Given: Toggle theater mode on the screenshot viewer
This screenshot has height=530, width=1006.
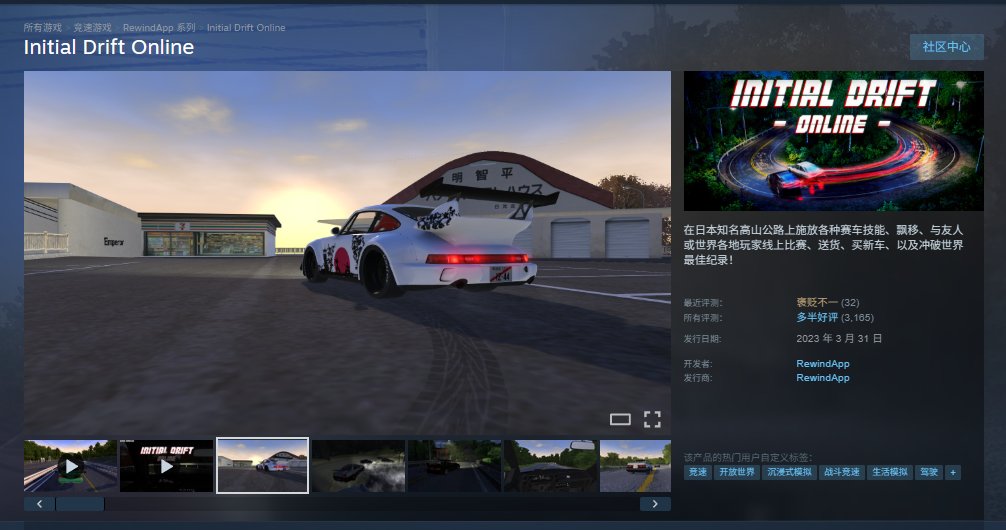Looking at the screenshot, I should coord(620,419).
